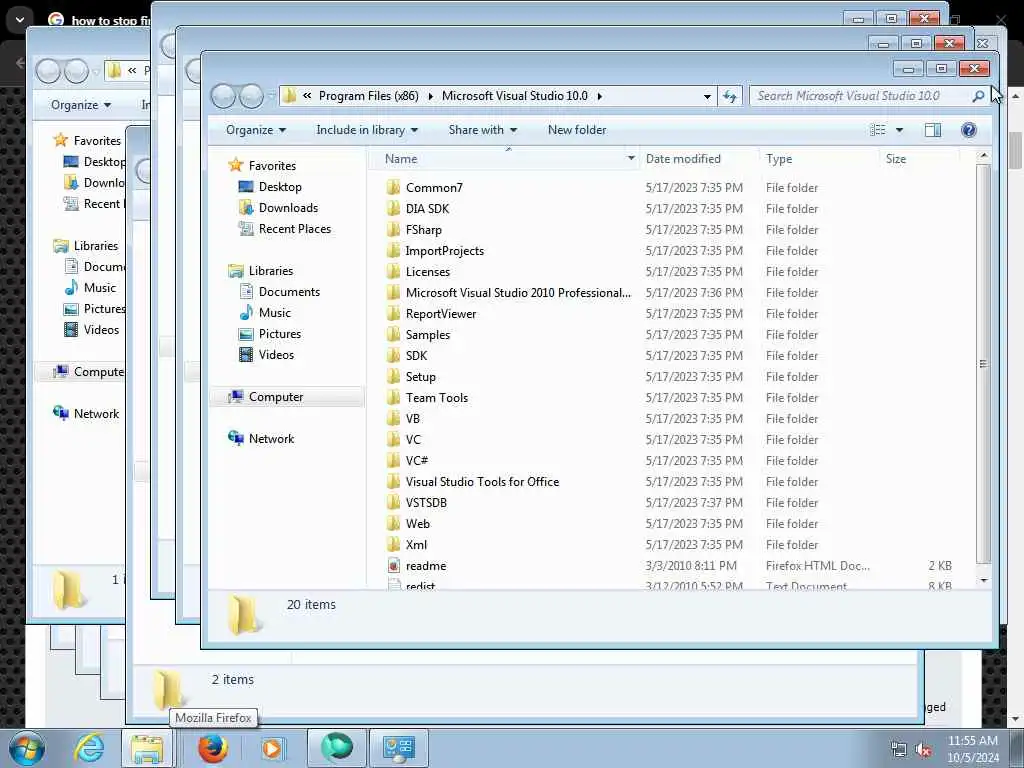Open Windows Media Player from taskbar
Screen dimensions: 1024x768
[272, 748]
